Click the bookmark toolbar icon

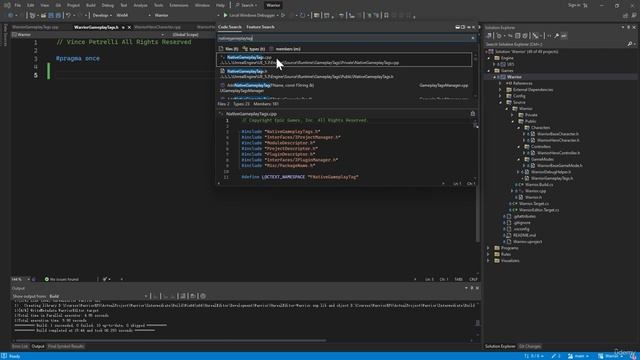pos(386,15)
